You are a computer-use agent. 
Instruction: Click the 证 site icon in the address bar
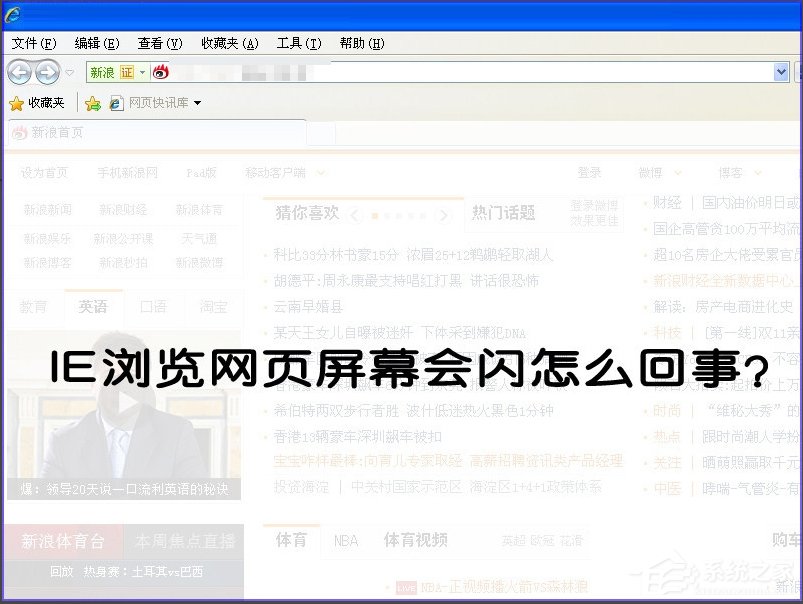coord(128,71)
